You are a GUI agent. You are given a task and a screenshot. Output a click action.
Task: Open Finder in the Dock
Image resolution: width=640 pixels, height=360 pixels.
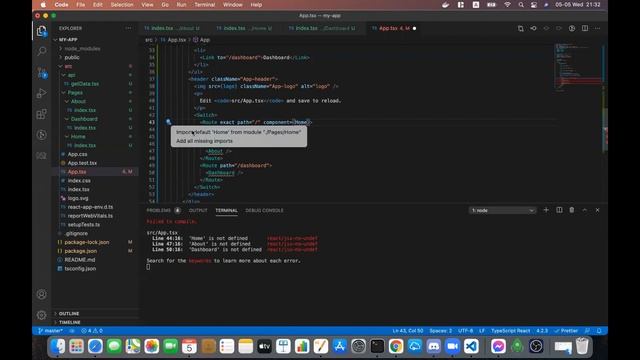coord(58,346)
